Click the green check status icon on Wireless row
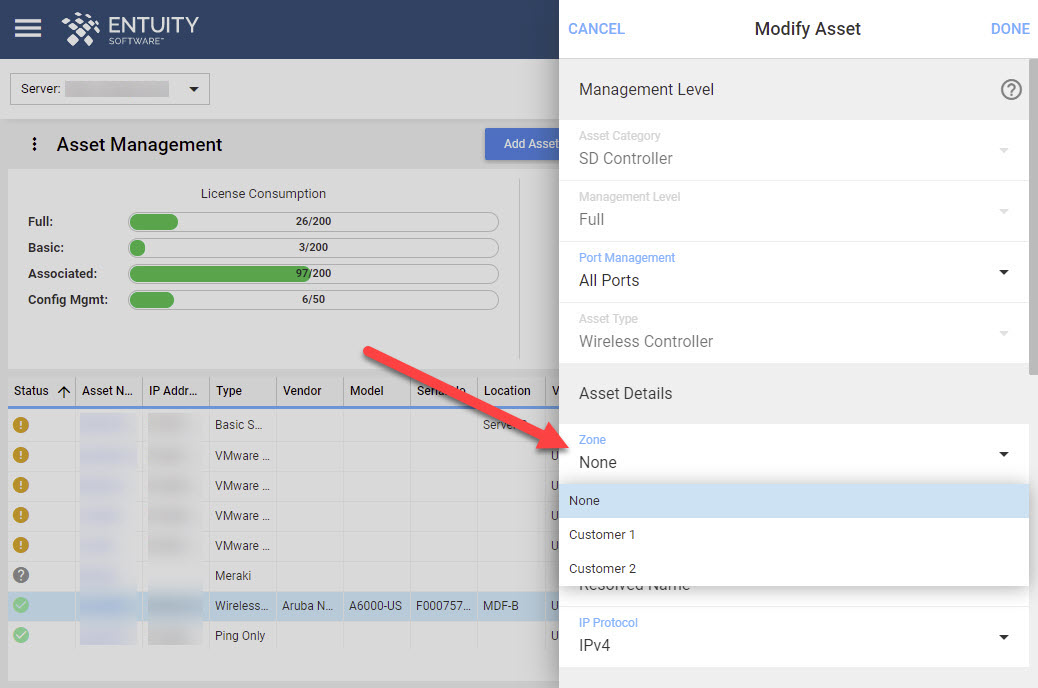This screenshot has height=688, width=1038. 22,605
